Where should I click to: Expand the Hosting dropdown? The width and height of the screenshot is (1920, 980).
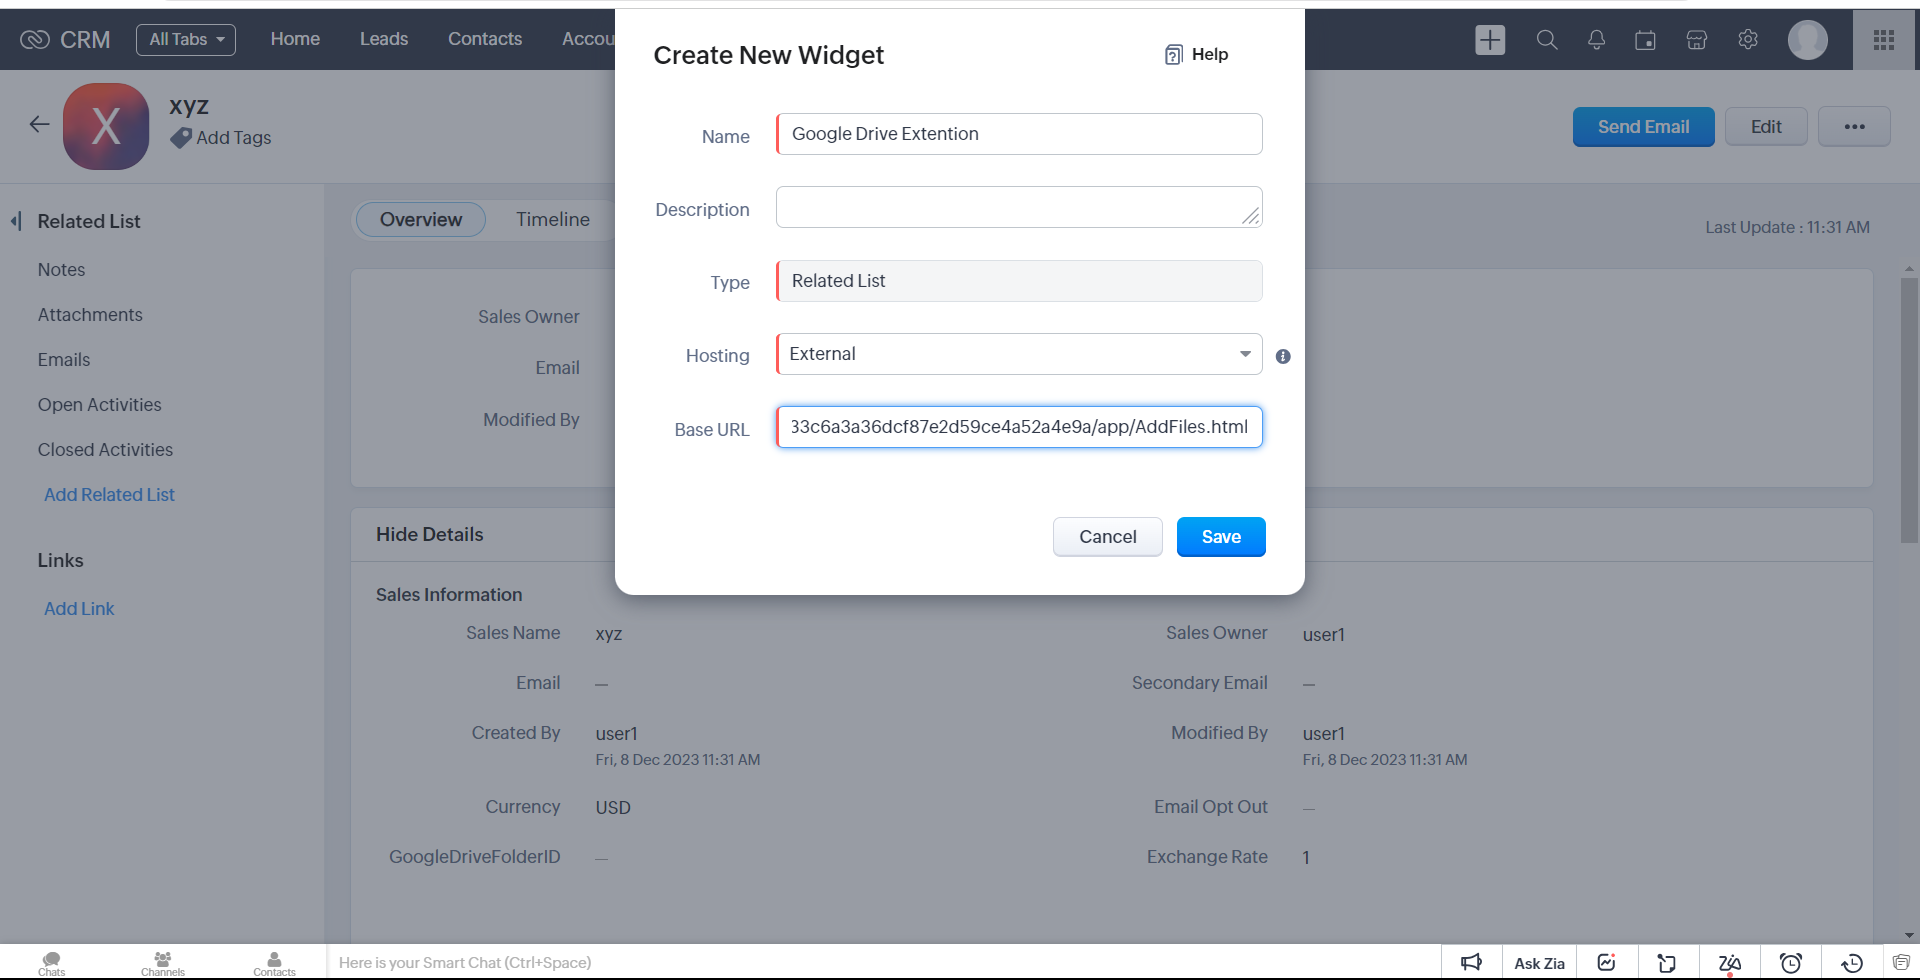[x=1245, y=354]
